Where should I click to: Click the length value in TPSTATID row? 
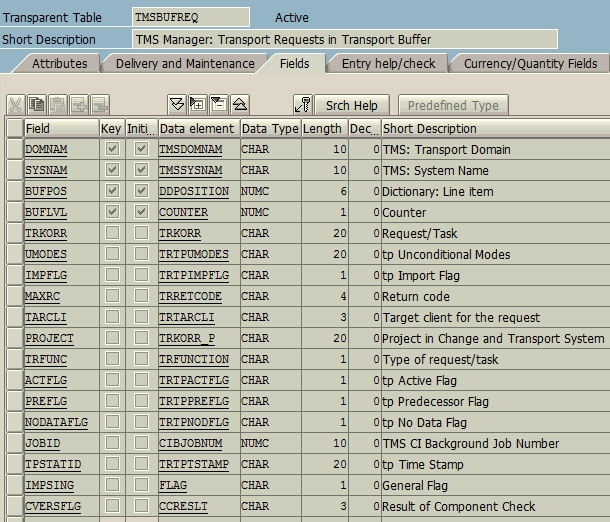[x=340, y=464]
